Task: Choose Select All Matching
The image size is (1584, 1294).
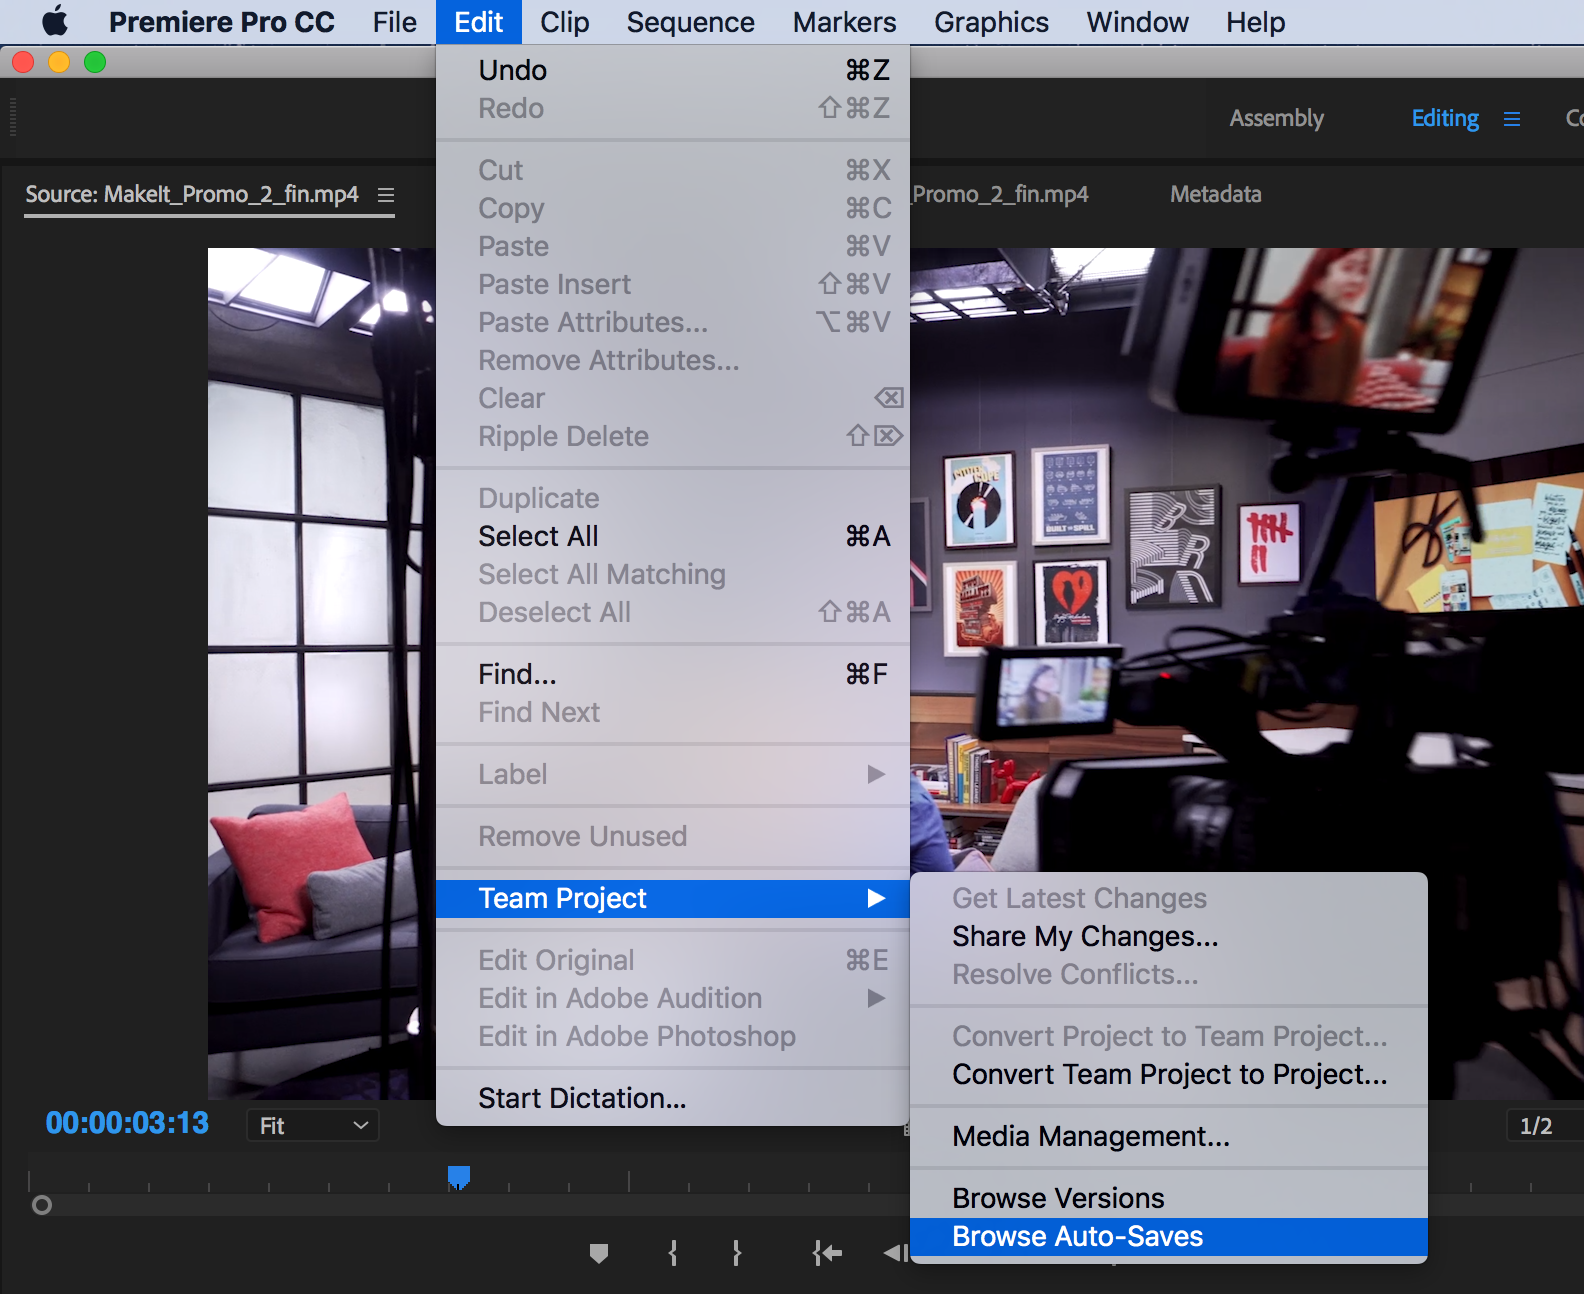Action: click(673, 574)
